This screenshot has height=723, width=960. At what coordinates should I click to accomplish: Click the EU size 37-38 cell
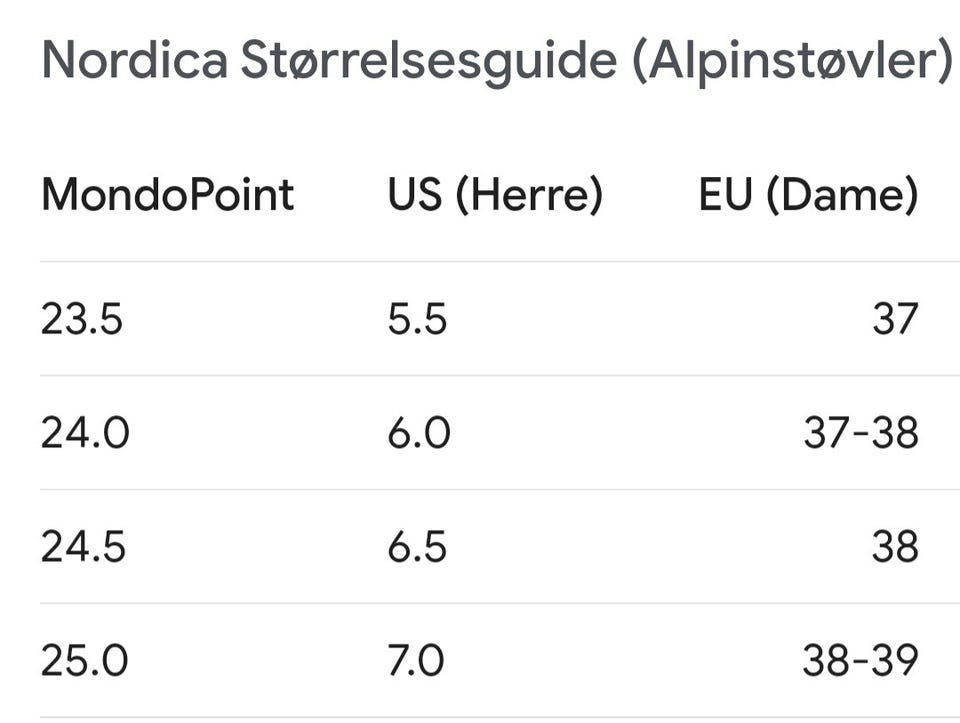(x=860, y=434)
